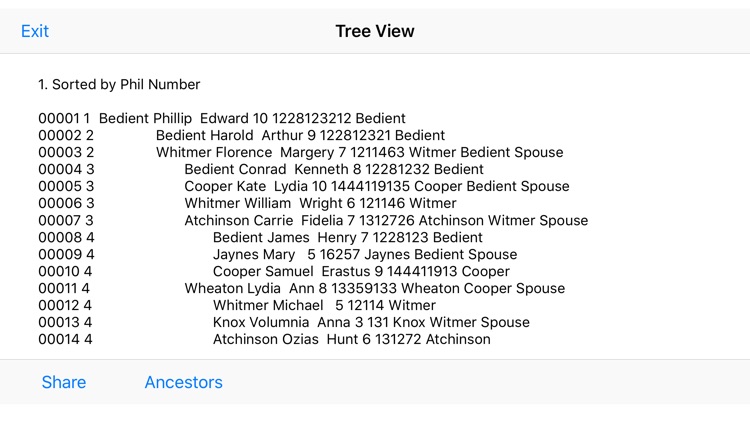This screenshot has height=422, width=750.
Task: Select Whitmer Florence Margery row
Action: pyautogui.click(x=301, y=152)
